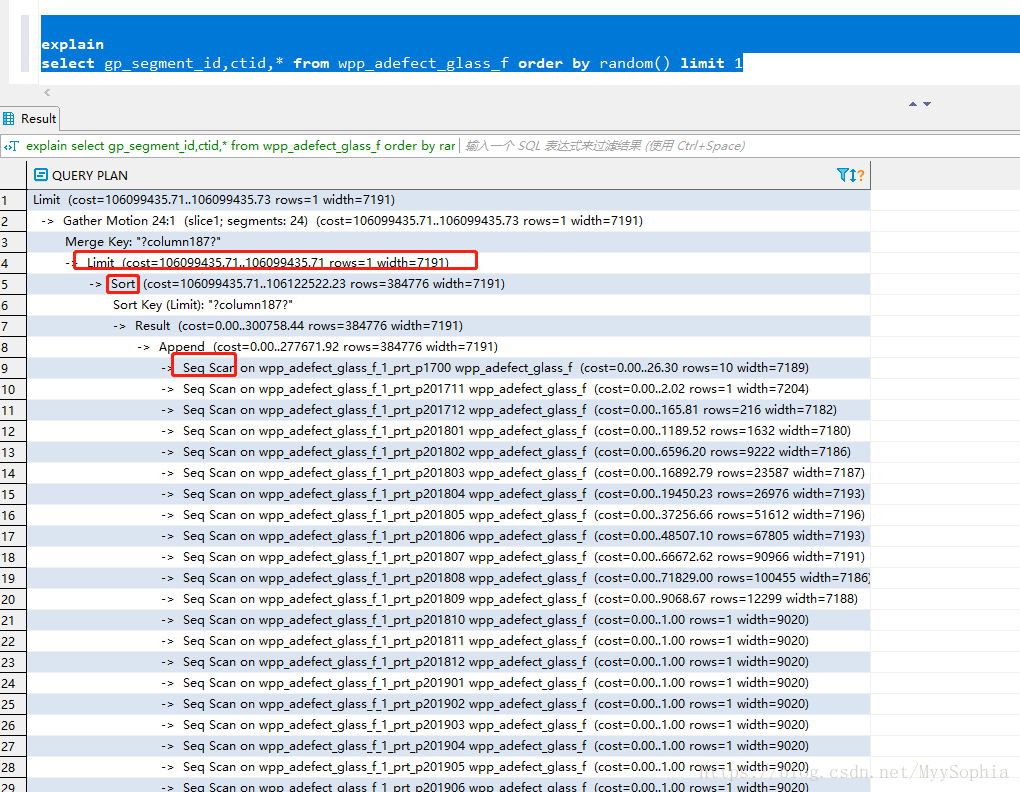This screenshot has height=792, width=1020.
Task: Select Seq Scan on partition p201807 row
Action: tap(448, 557)
